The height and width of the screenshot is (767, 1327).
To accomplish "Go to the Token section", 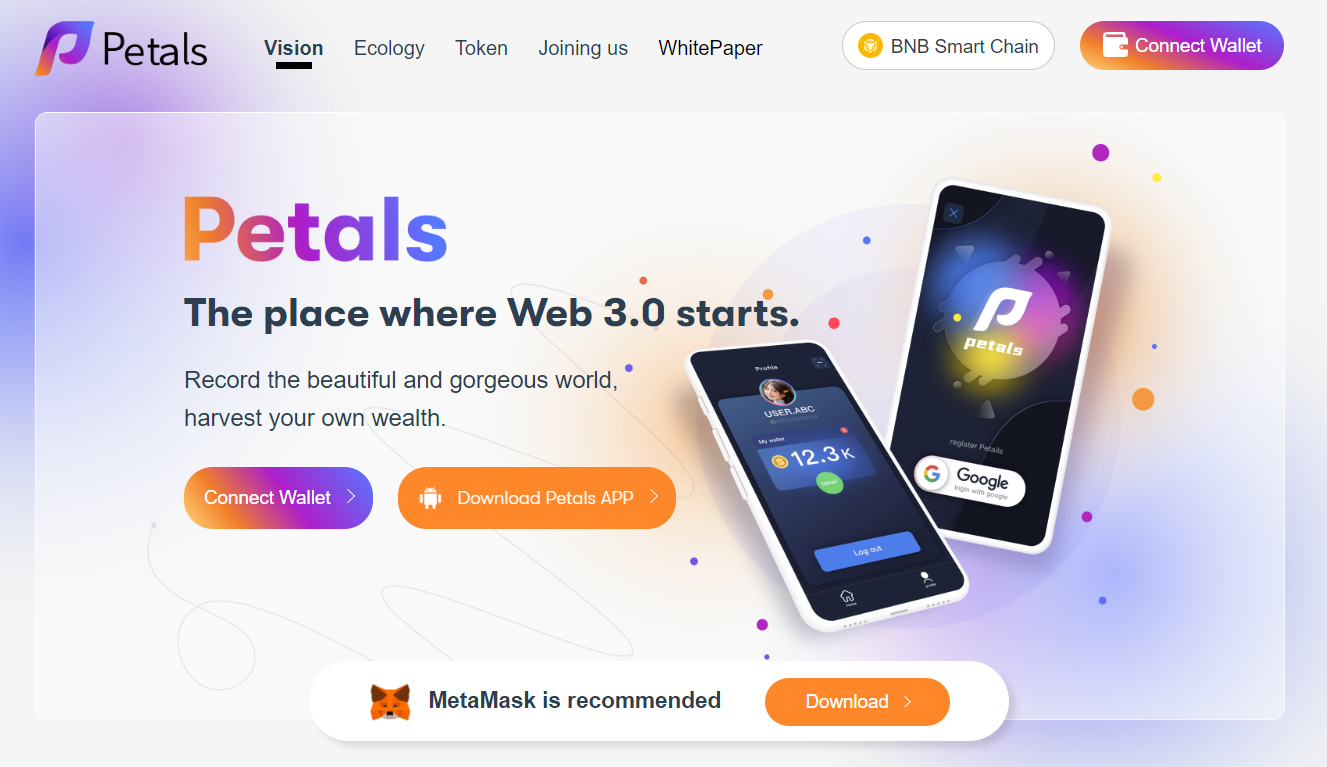I will click(481, 48).
